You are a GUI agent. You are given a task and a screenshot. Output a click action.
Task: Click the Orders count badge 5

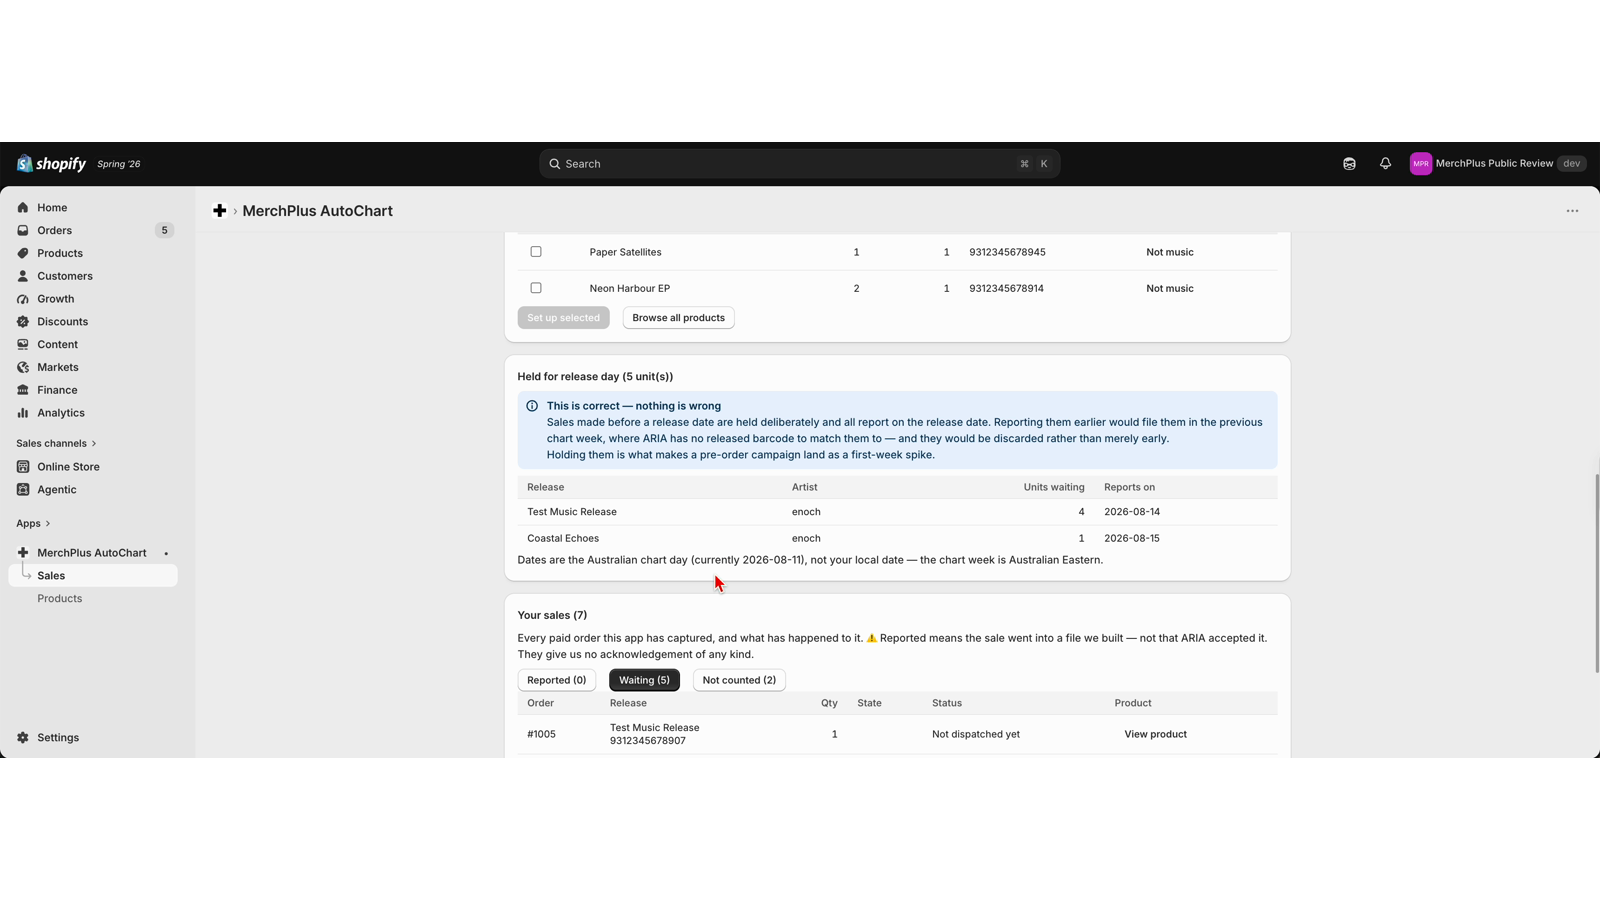(164, 230)
